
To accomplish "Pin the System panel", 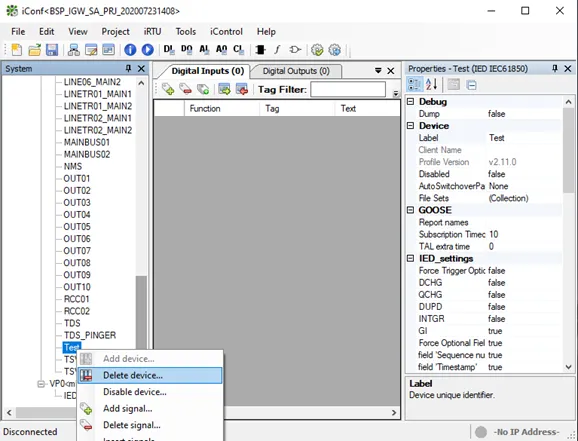I will pos(128,68).
